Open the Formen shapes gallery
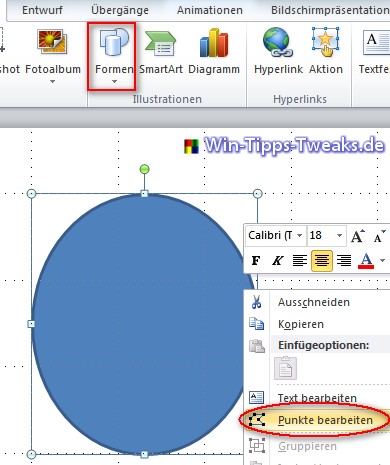Image resolution: width=390 pixels, height=465 pixels. coord(114,56)
